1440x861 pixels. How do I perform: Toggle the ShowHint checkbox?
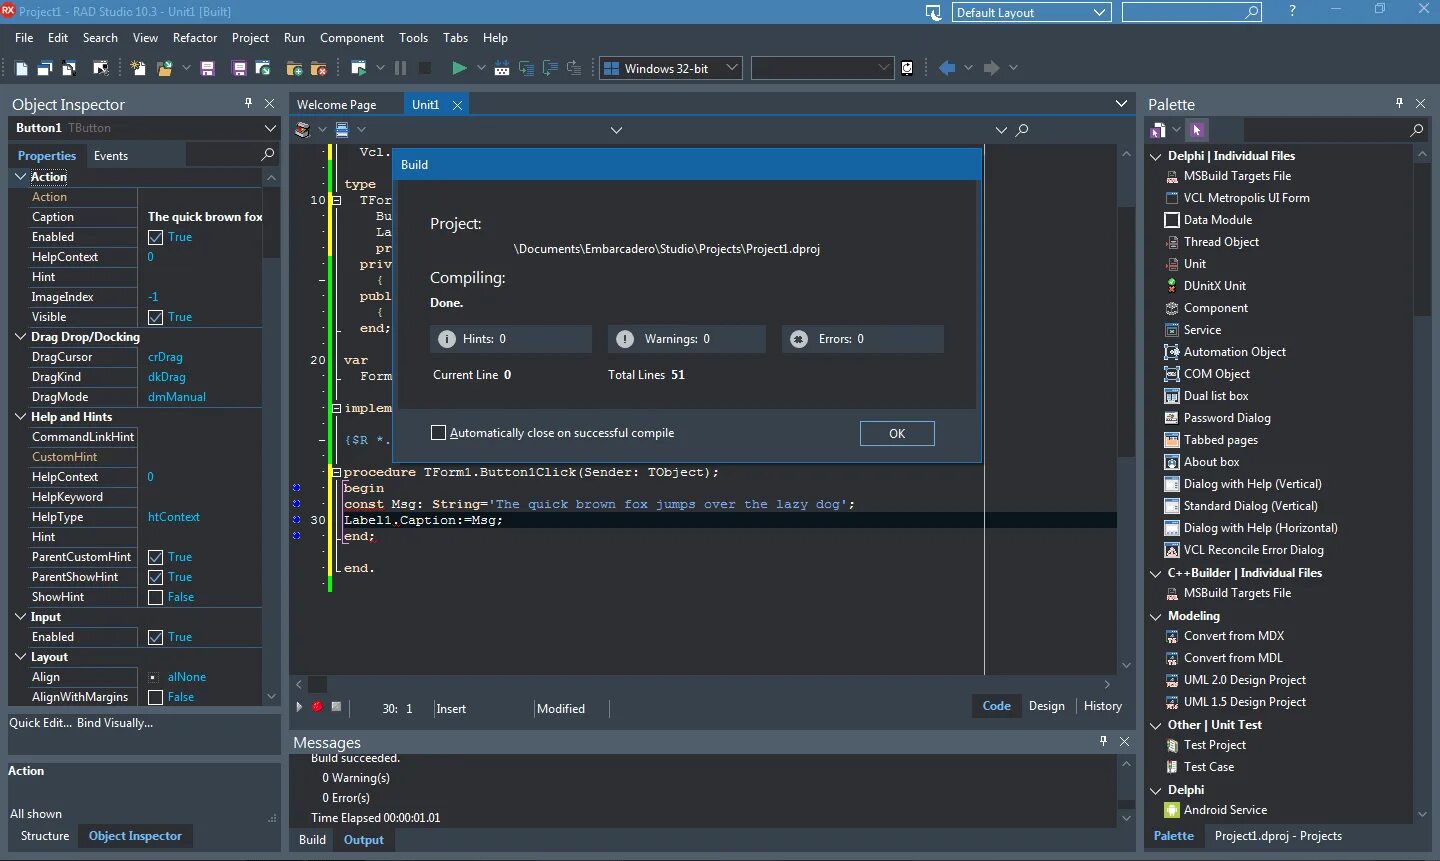coord(155,597)
